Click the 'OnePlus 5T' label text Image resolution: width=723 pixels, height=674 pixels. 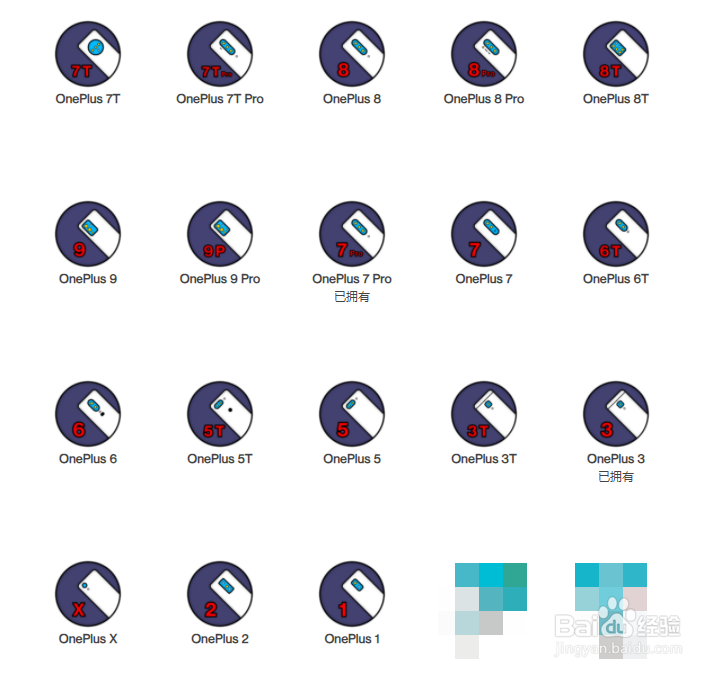point(220,459)
